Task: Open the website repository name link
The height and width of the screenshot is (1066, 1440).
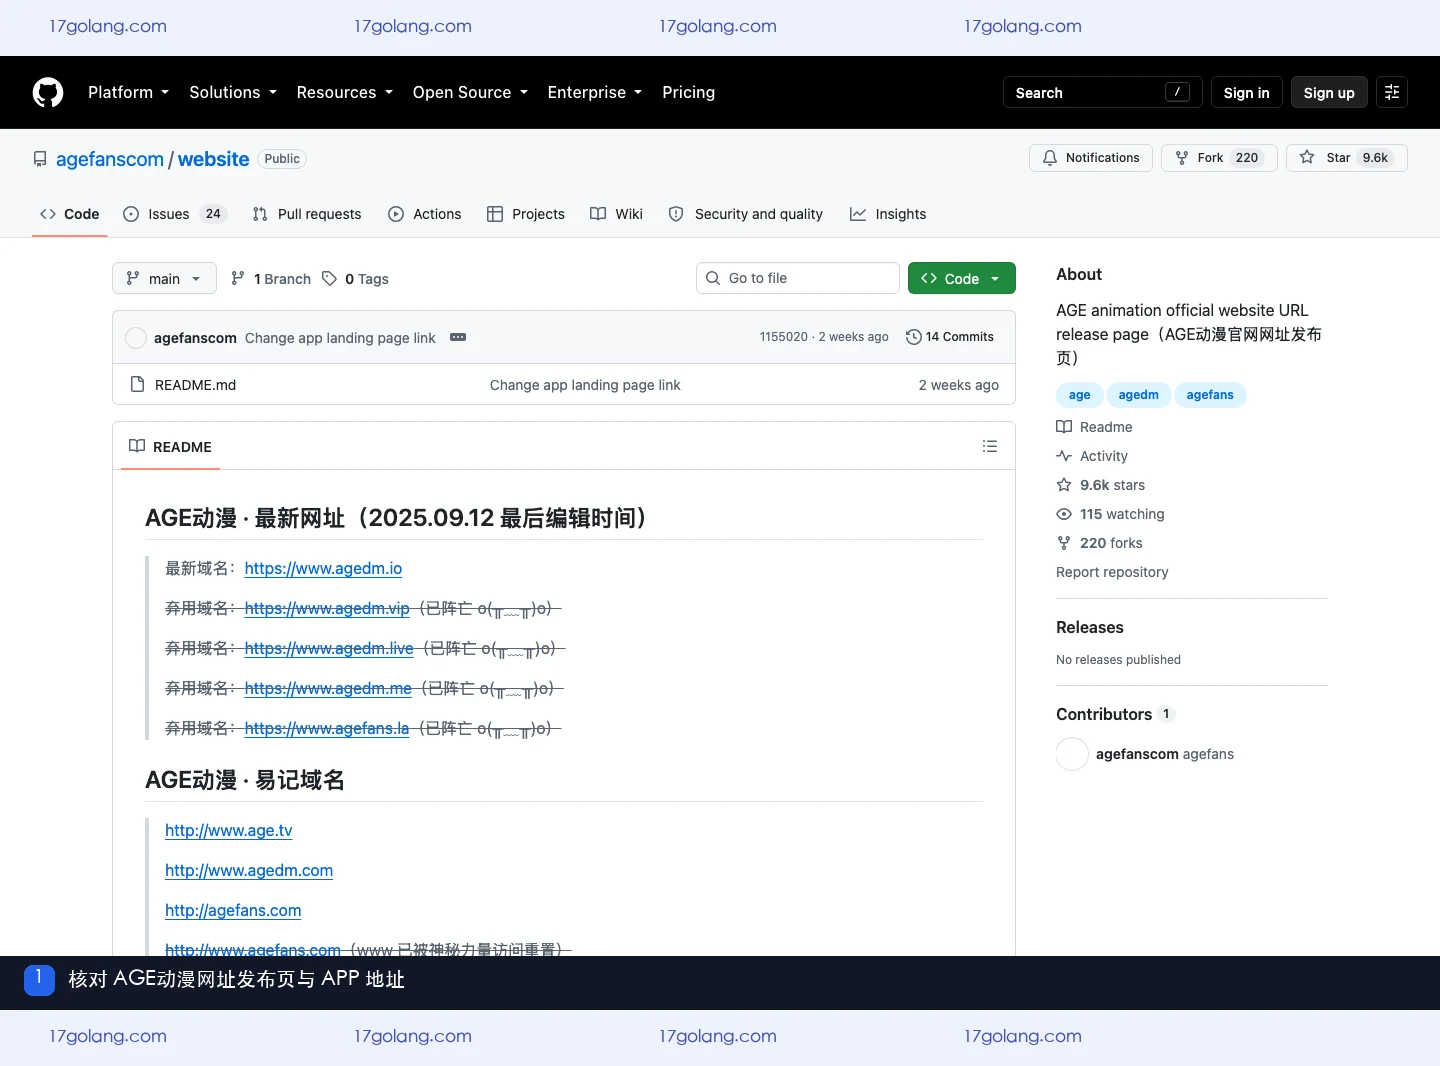Action: click(214, 159)
